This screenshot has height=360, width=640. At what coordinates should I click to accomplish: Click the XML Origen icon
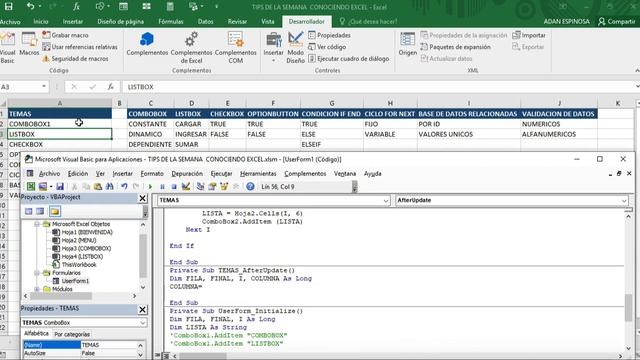(x=407, y=44)
